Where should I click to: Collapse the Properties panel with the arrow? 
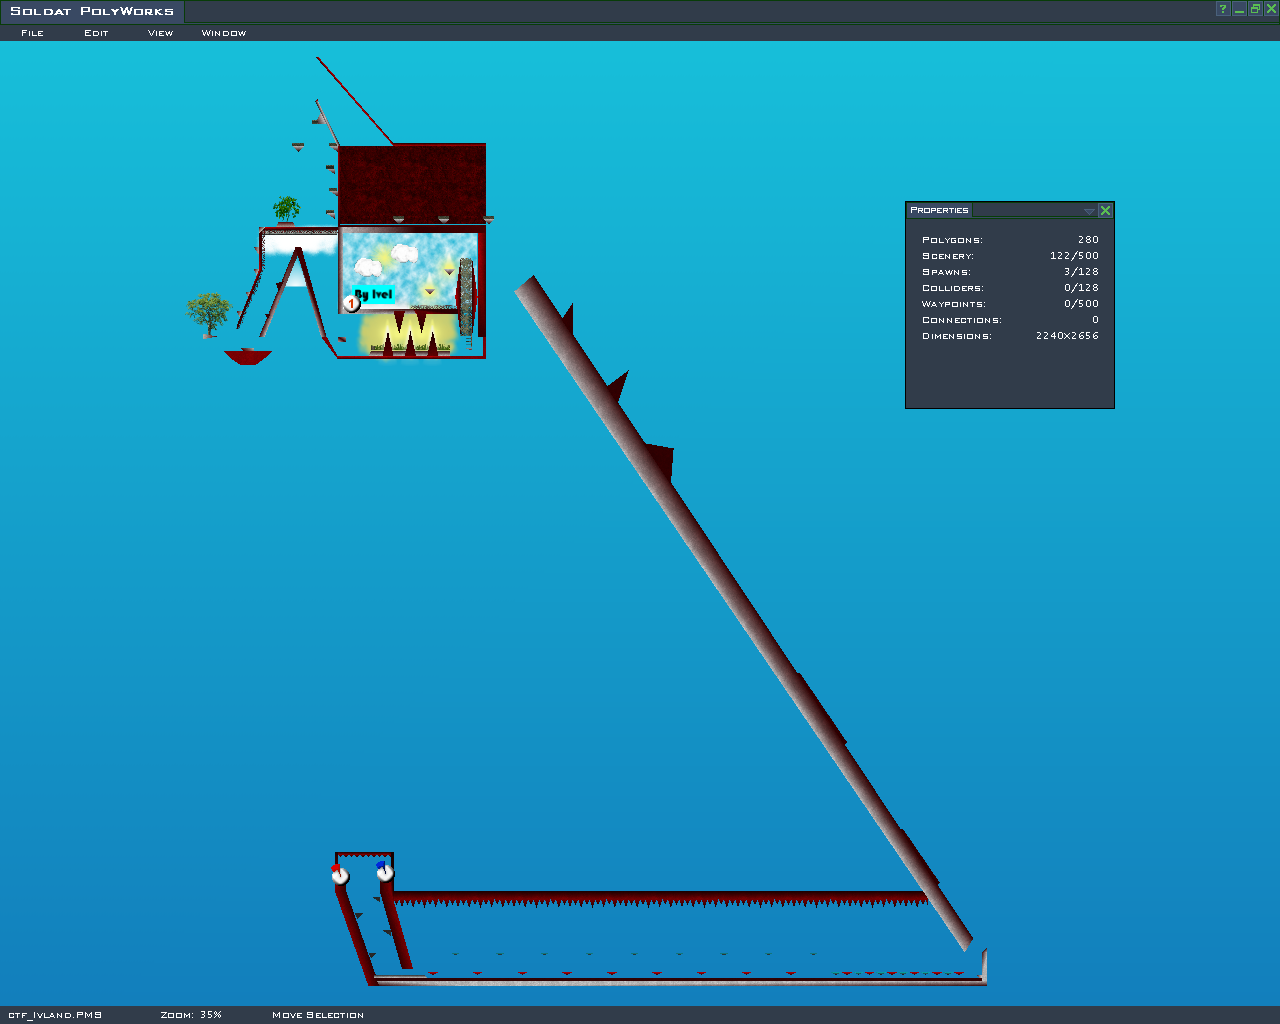click(x=1089, y=211)
